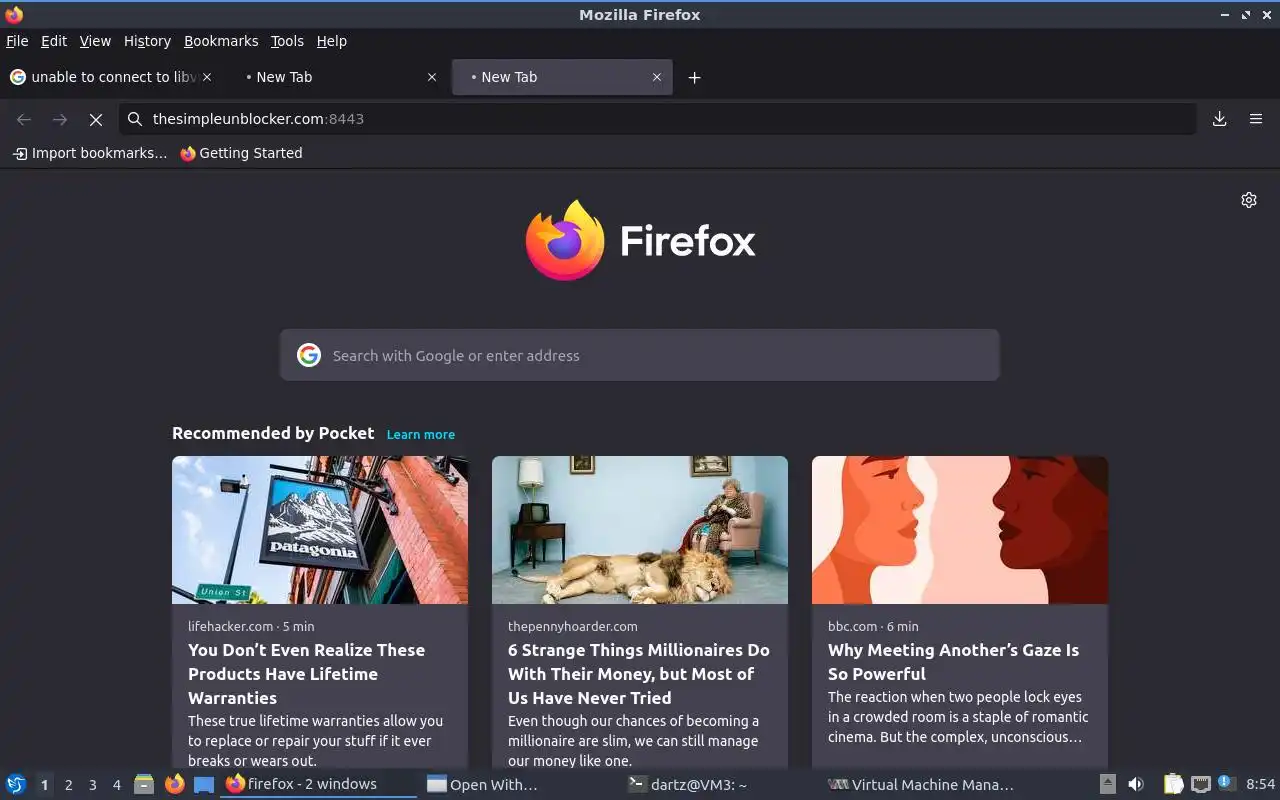Image resolution: width=1280 pixels, height=800 pixels.
Task: Open the system start menu icon in taskbar
Action: click(16, 784)
